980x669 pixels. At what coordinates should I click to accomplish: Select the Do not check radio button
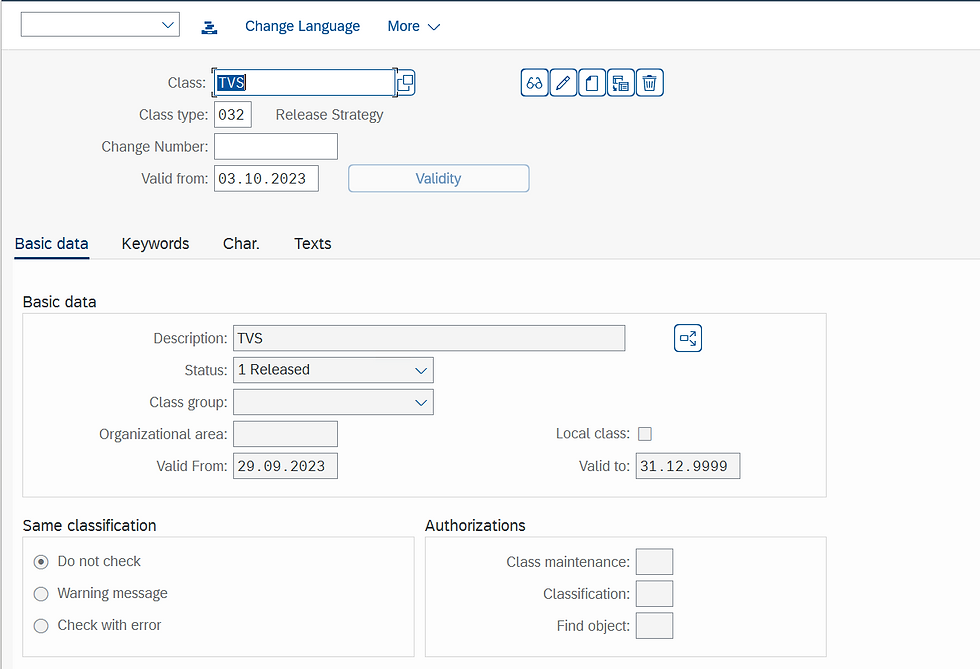pos(41,562)
